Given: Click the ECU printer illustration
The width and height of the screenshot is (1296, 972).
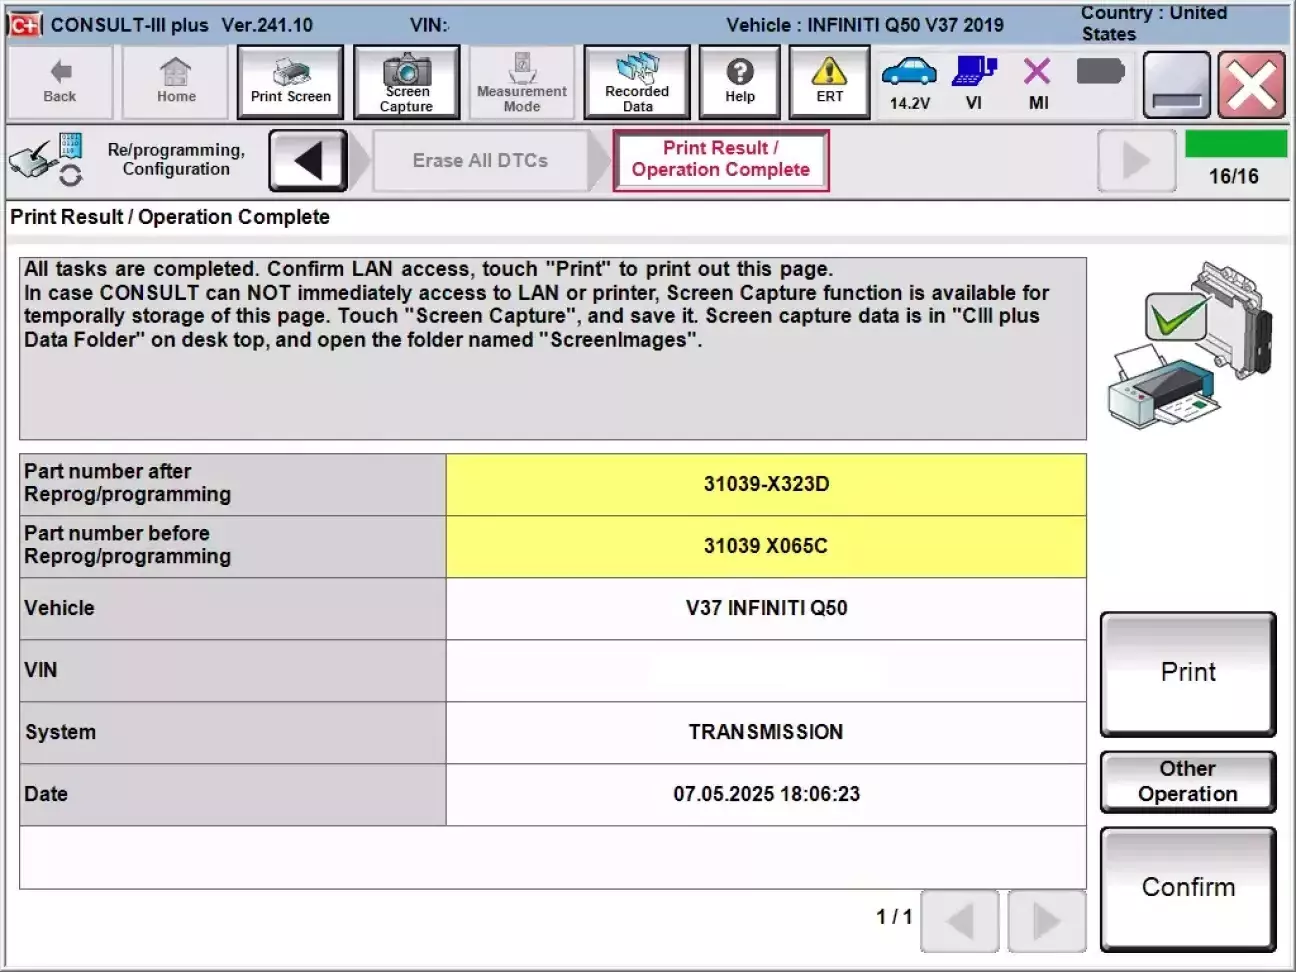Looking at the screenshot, I should click(x=1189, y=345).
